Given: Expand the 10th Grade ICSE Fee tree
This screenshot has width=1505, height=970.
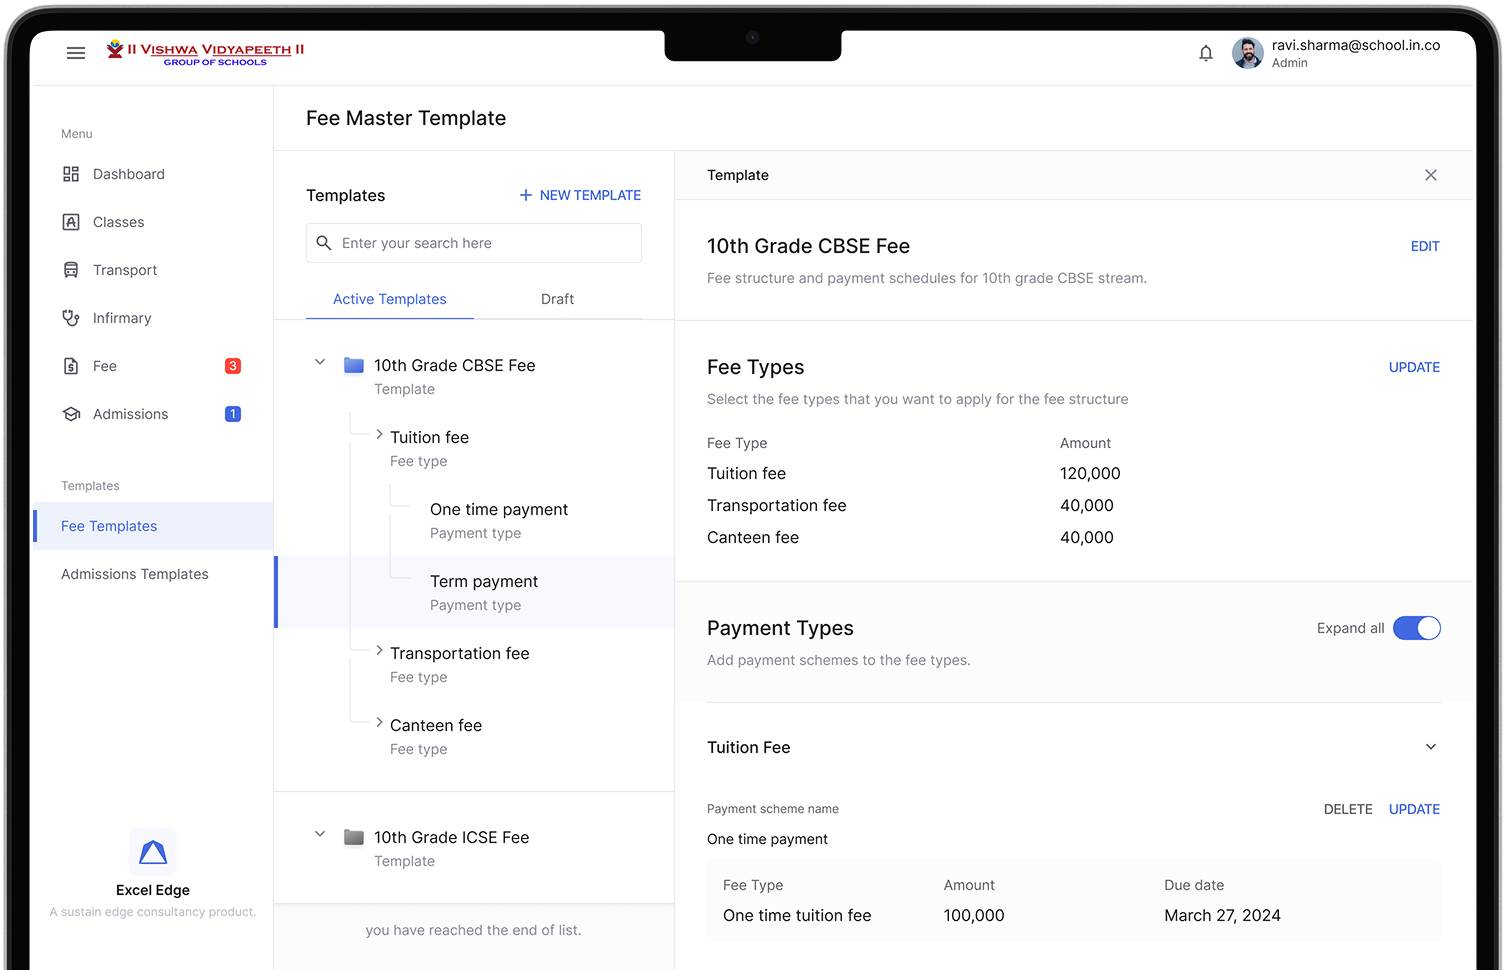Looking at the screenshot, I should click(x=320, y=834).
